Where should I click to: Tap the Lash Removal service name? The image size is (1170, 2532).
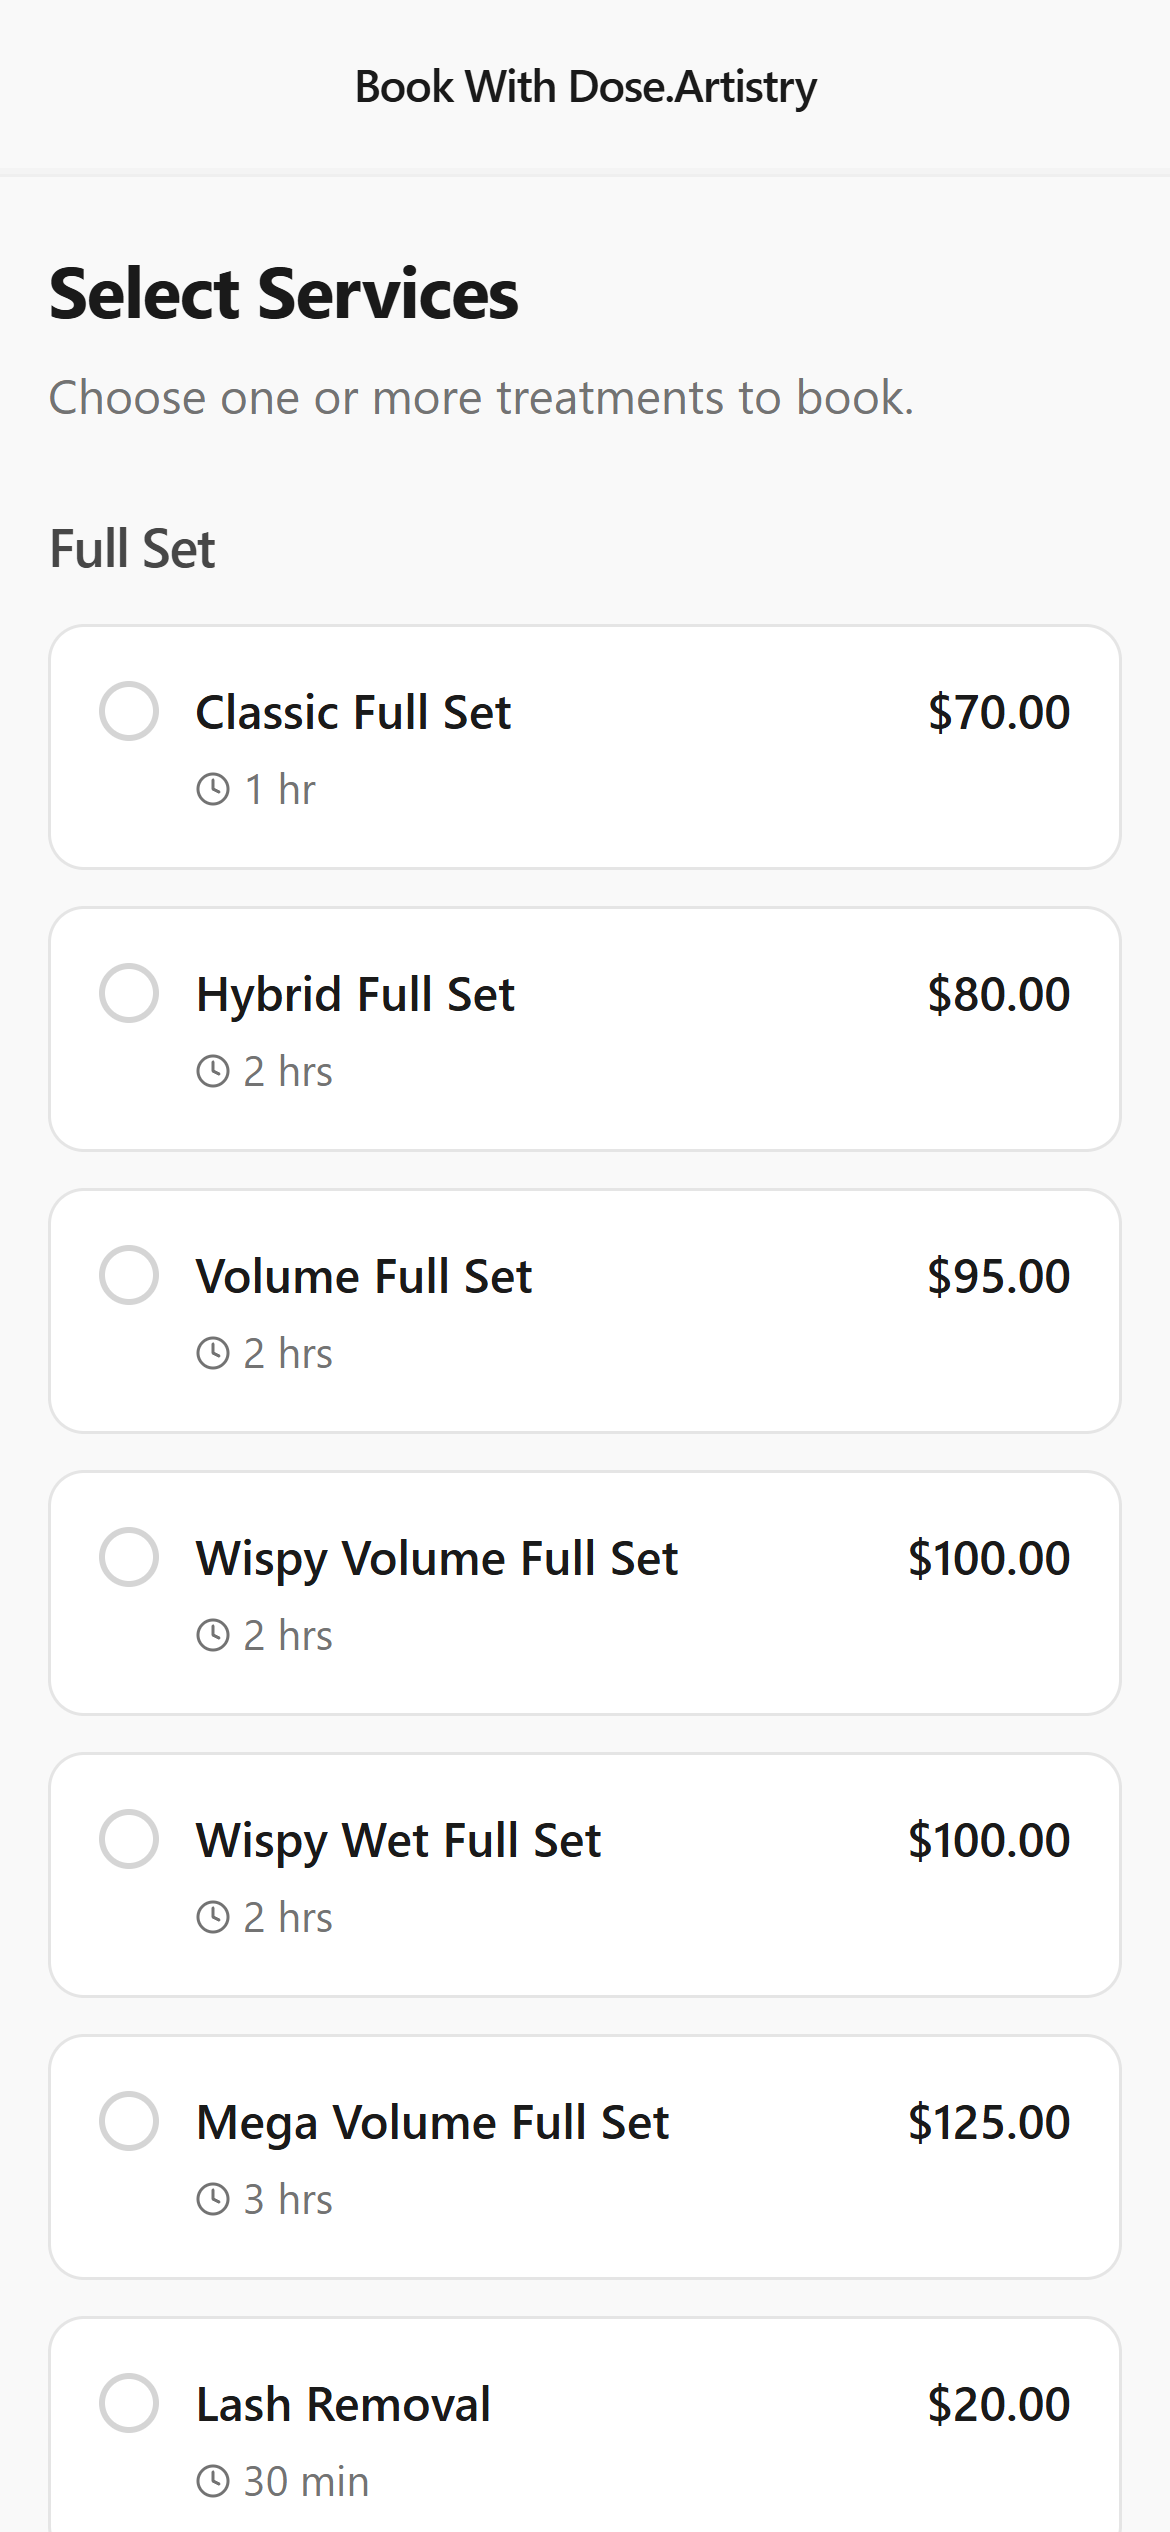pos(343,2404)
